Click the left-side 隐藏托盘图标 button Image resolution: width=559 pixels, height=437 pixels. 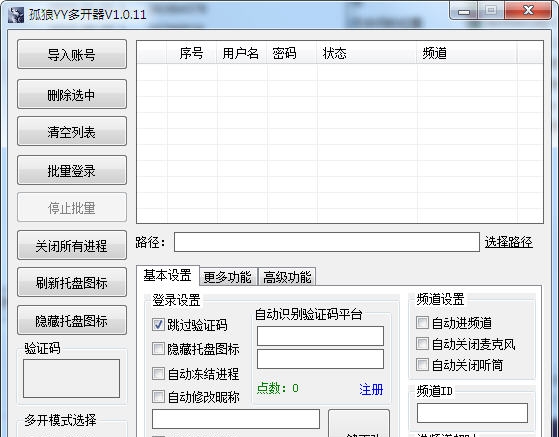72,320
